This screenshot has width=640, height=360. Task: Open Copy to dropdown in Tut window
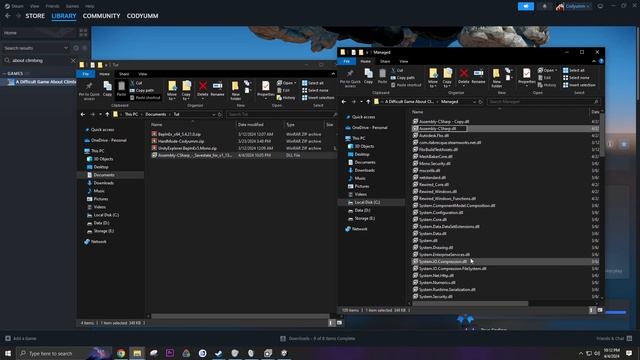(x=186, y=90)
